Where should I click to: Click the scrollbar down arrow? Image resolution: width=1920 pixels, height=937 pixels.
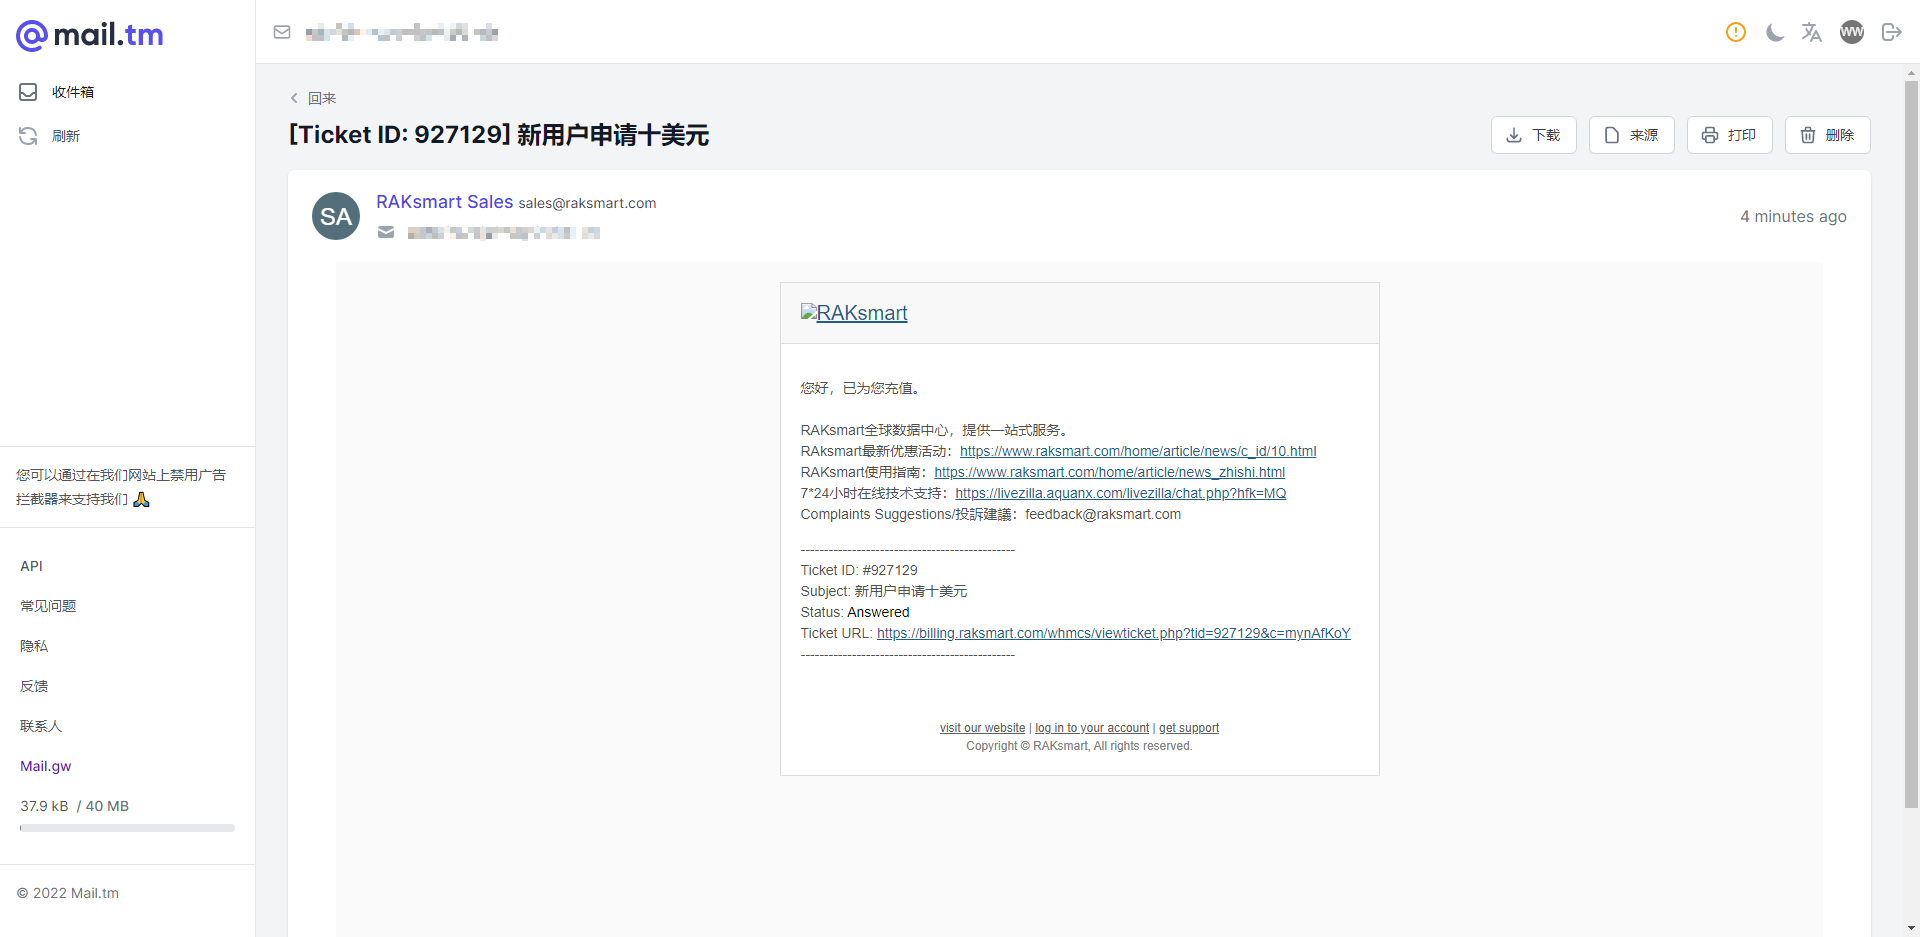coord(1912,928)
